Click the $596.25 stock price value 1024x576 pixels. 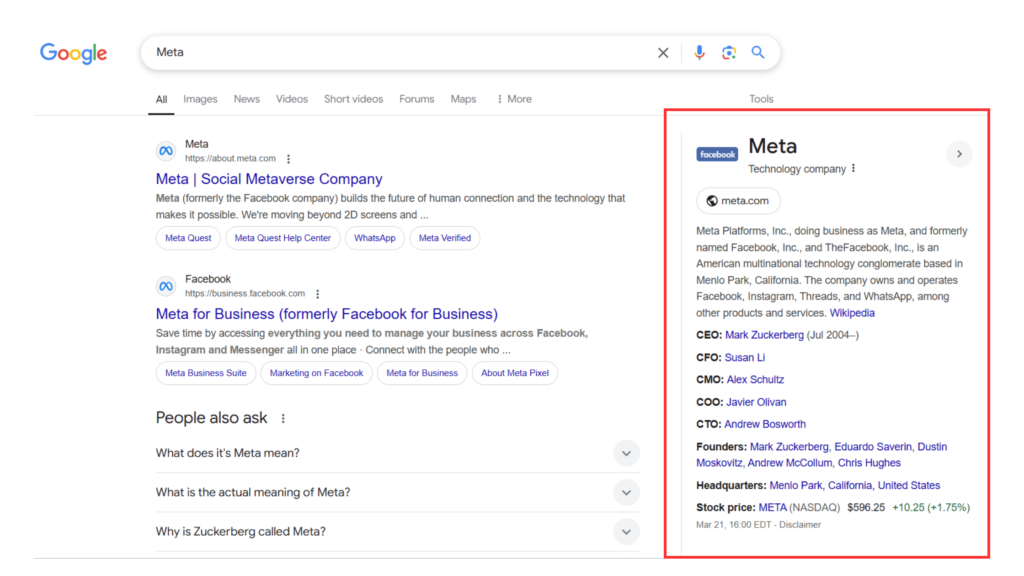pos(866,507)
